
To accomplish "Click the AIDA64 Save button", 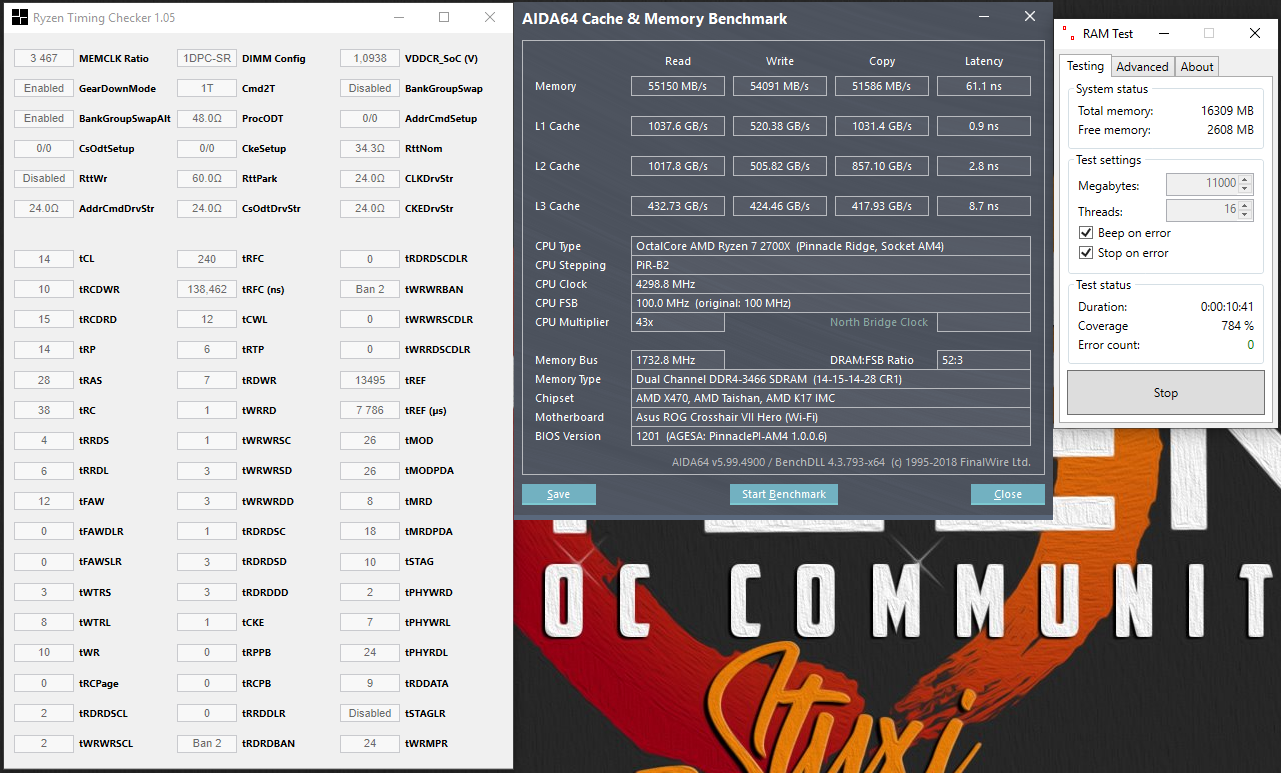I will [x=559, y=494].
